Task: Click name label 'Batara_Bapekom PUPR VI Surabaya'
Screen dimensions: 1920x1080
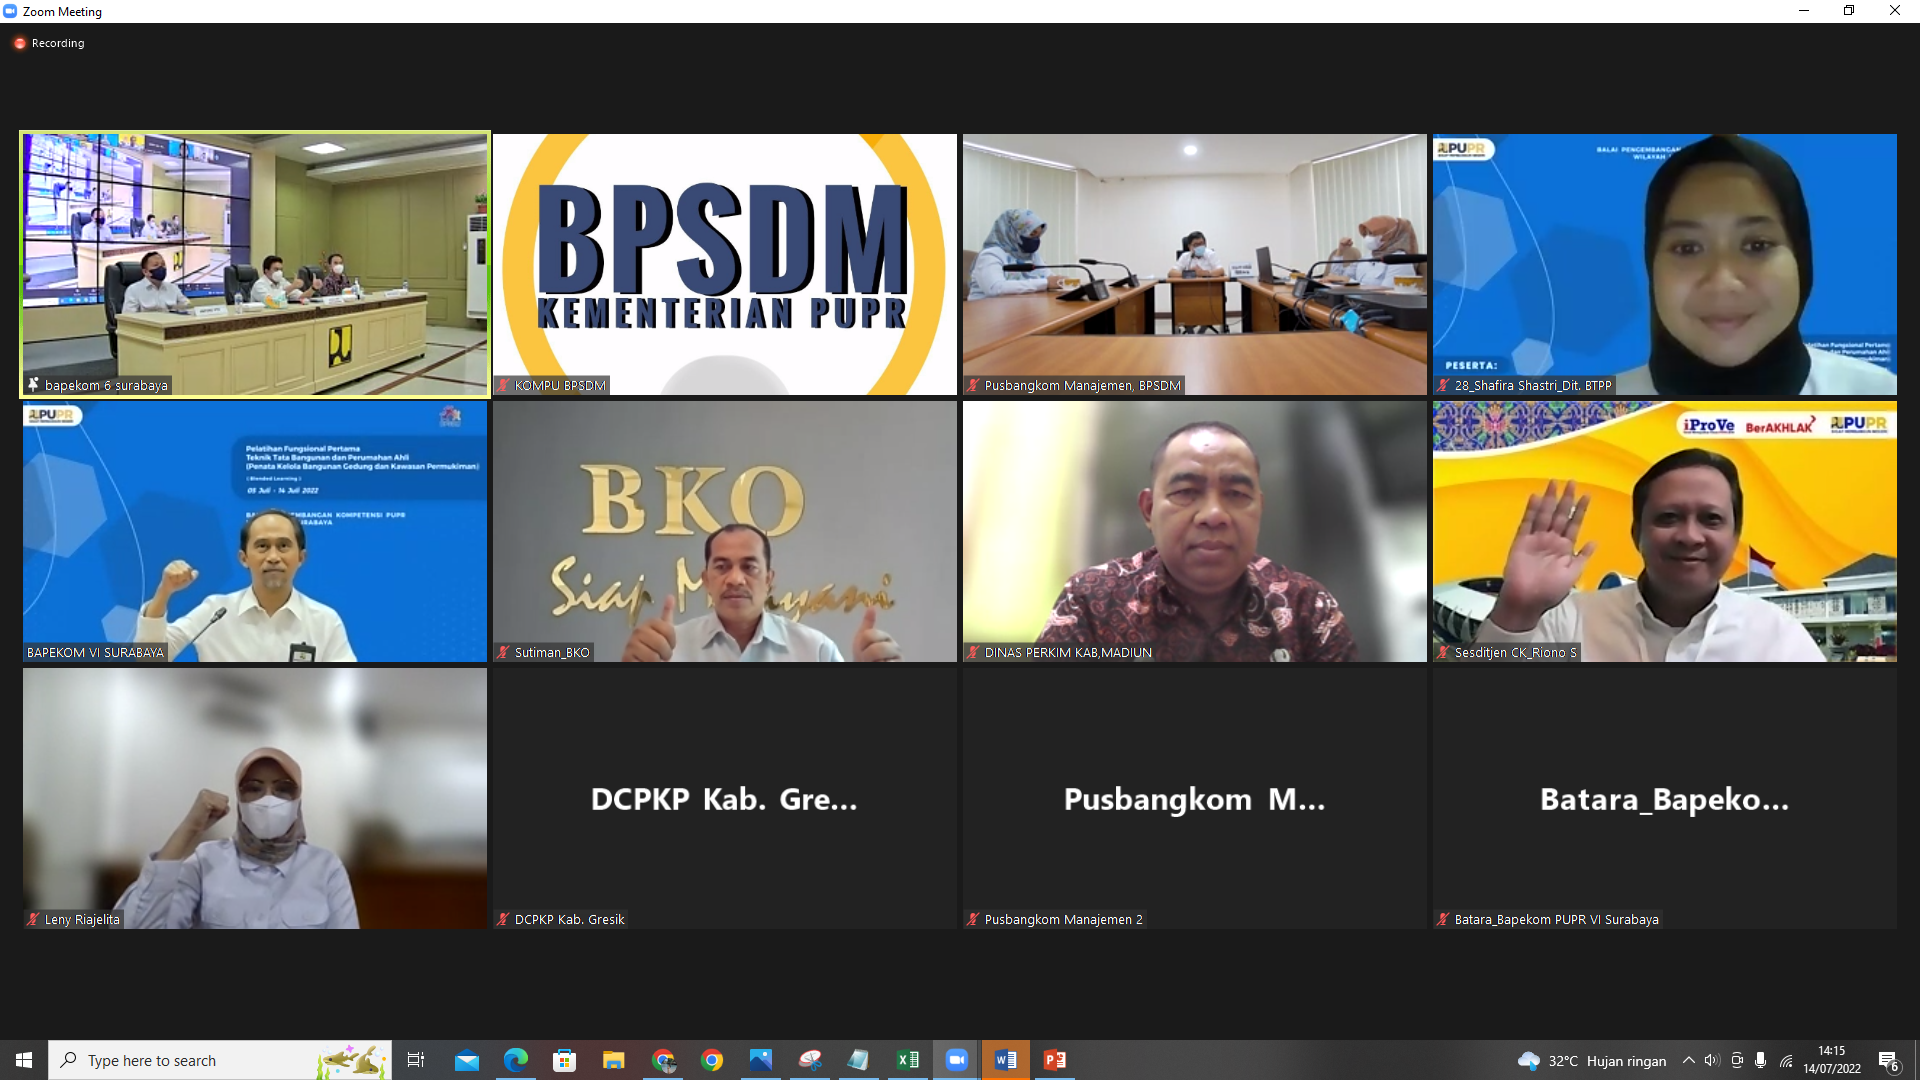Action: click(1556, 919)
